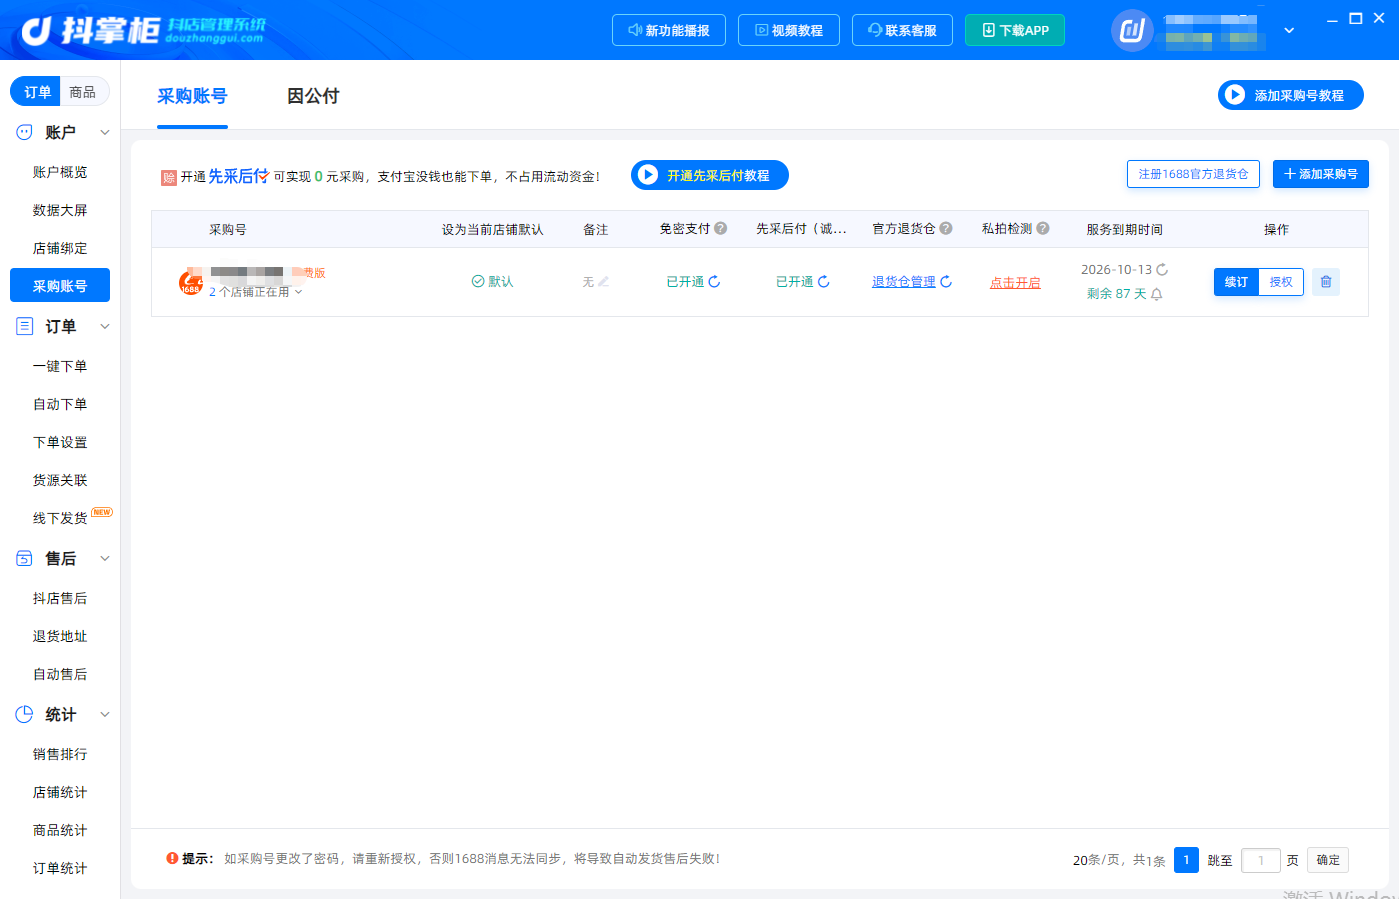Open 账户概览 in the sidebar

[60, 172]
